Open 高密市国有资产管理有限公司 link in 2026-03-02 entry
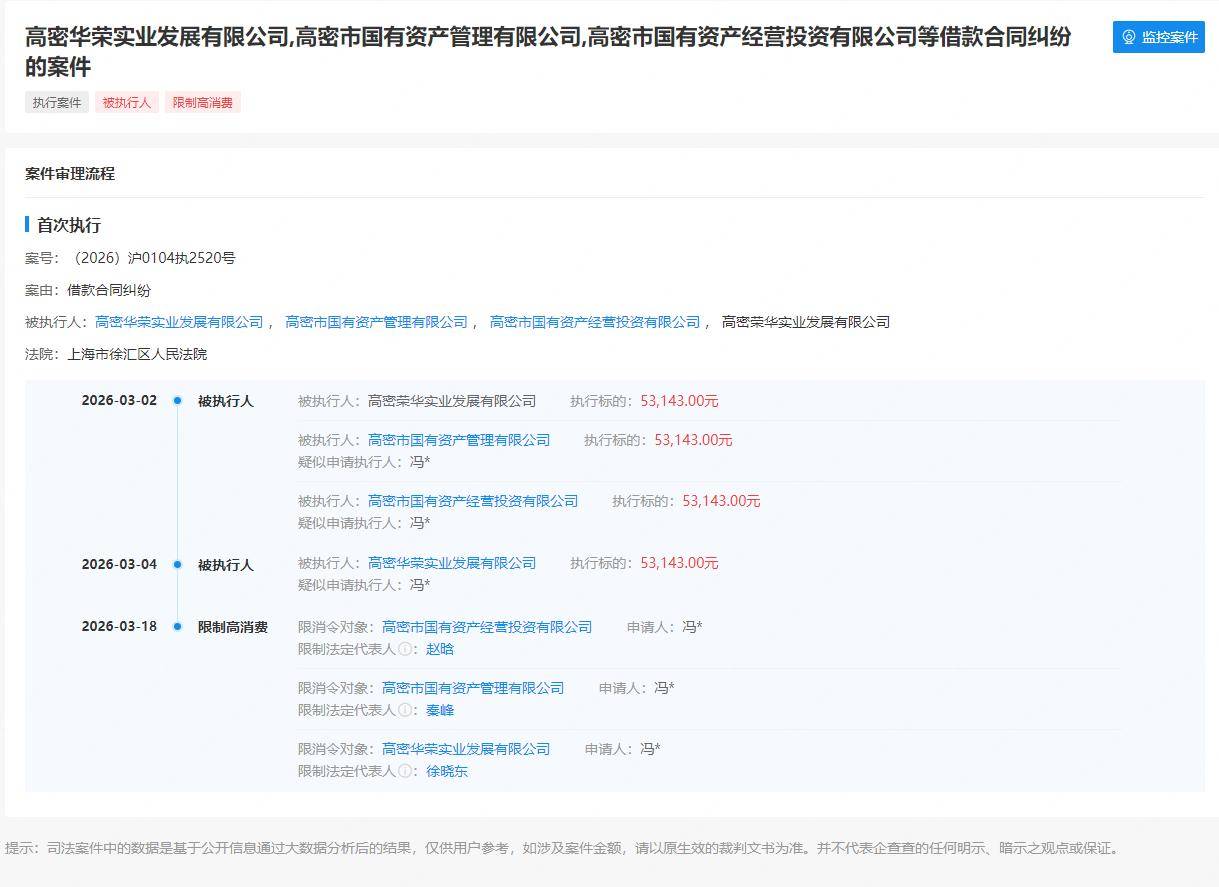The height and width of the screenshot is (887, 1219). coord(459,440)
